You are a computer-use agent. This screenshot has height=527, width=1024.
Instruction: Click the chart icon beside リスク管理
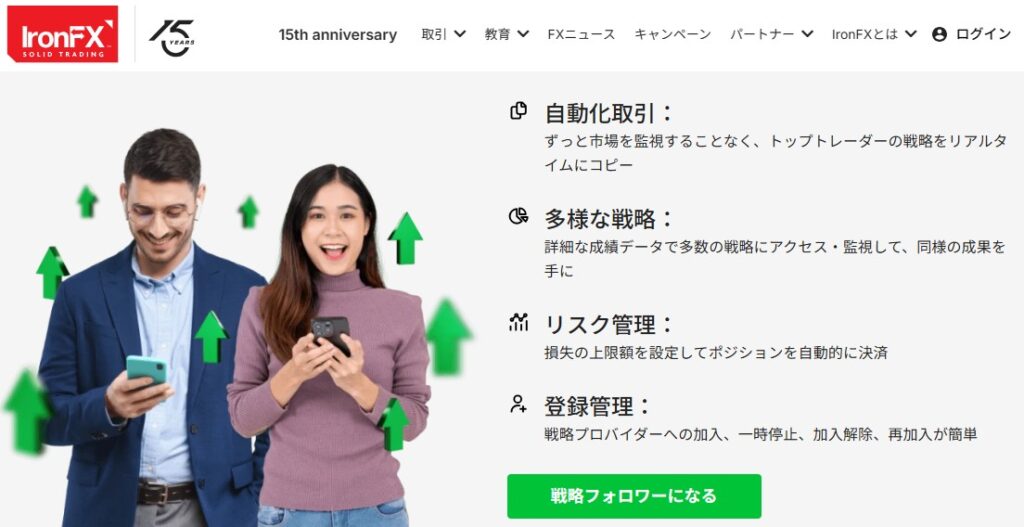(519, 321)
